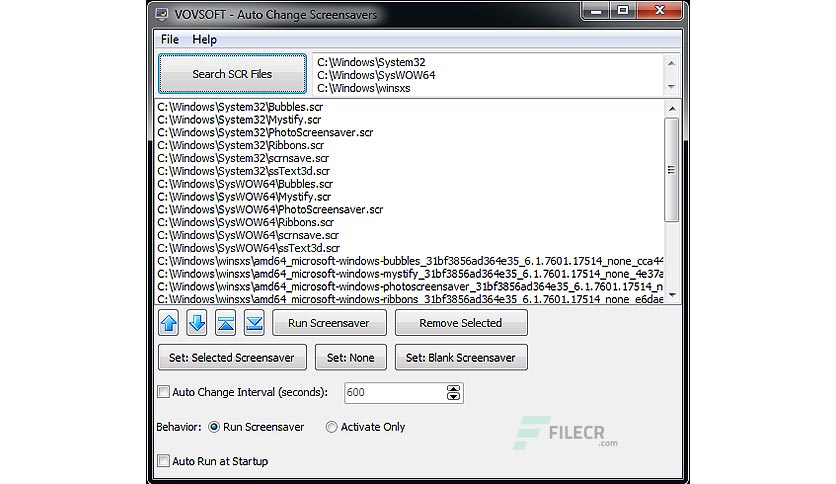Screen dimensions: 836x484
Task: Enable Auto Change Interval checkbox
Action: point(164,392)
